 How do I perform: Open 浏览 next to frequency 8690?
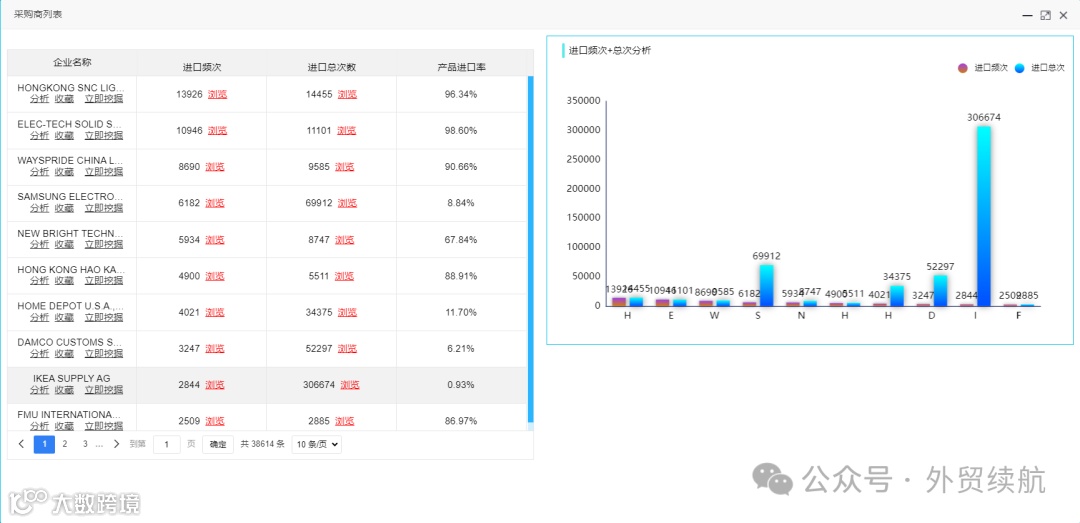point(215,167)
